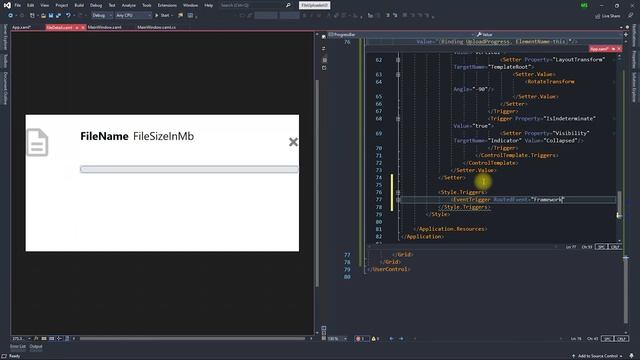Toggle the designer snap grid icon
The width and height of the screenshot is (640, 360).
pyautogui.click(x=44, y=338)
